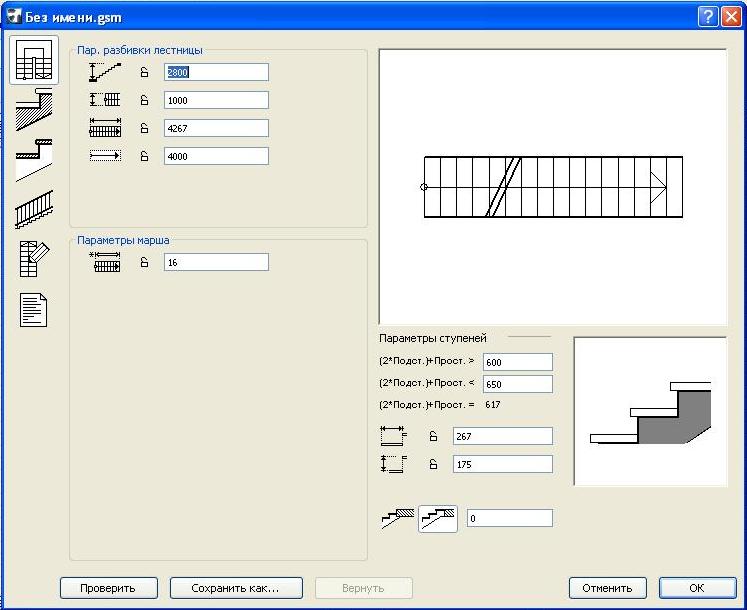Screen dimensions: 747x610
Task: Click the total stair height icon
Action: 105,72
